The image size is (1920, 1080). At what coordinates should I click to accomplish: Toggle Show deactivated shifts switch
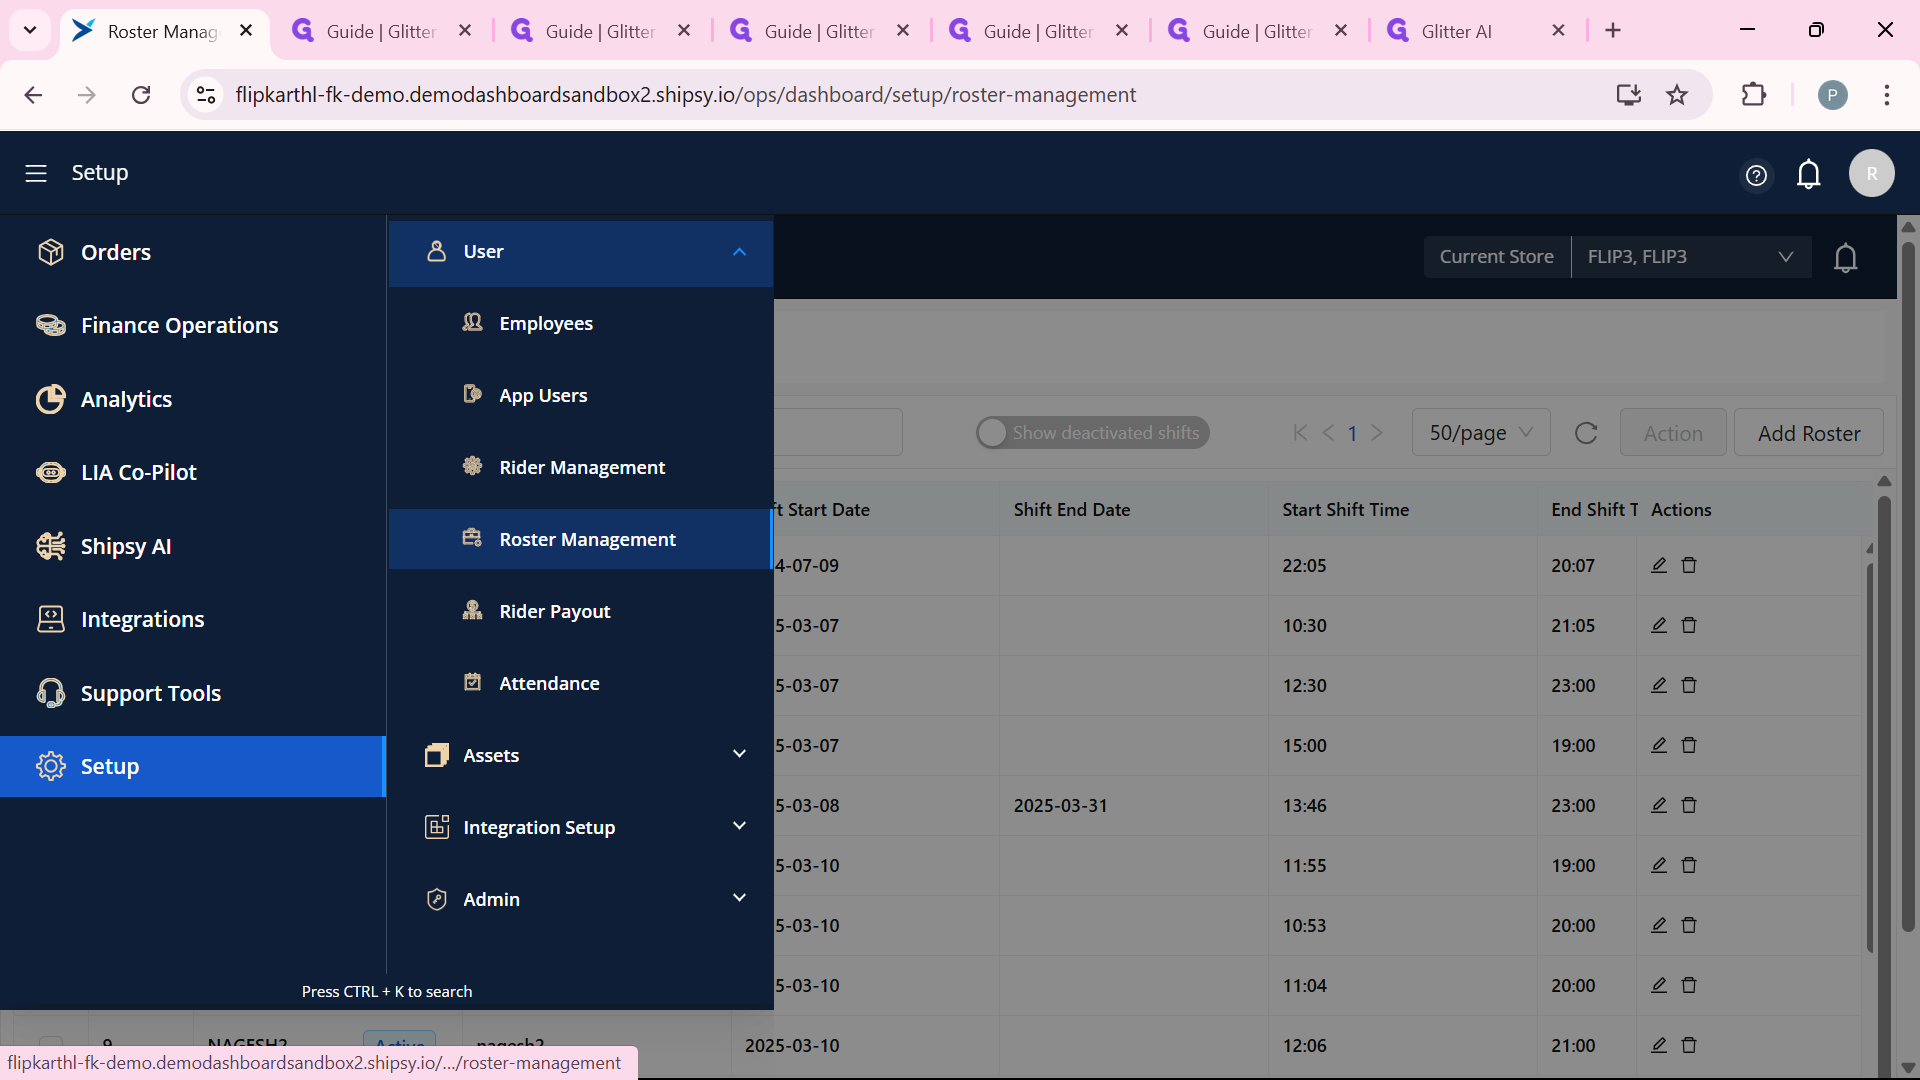coord(993,433)
